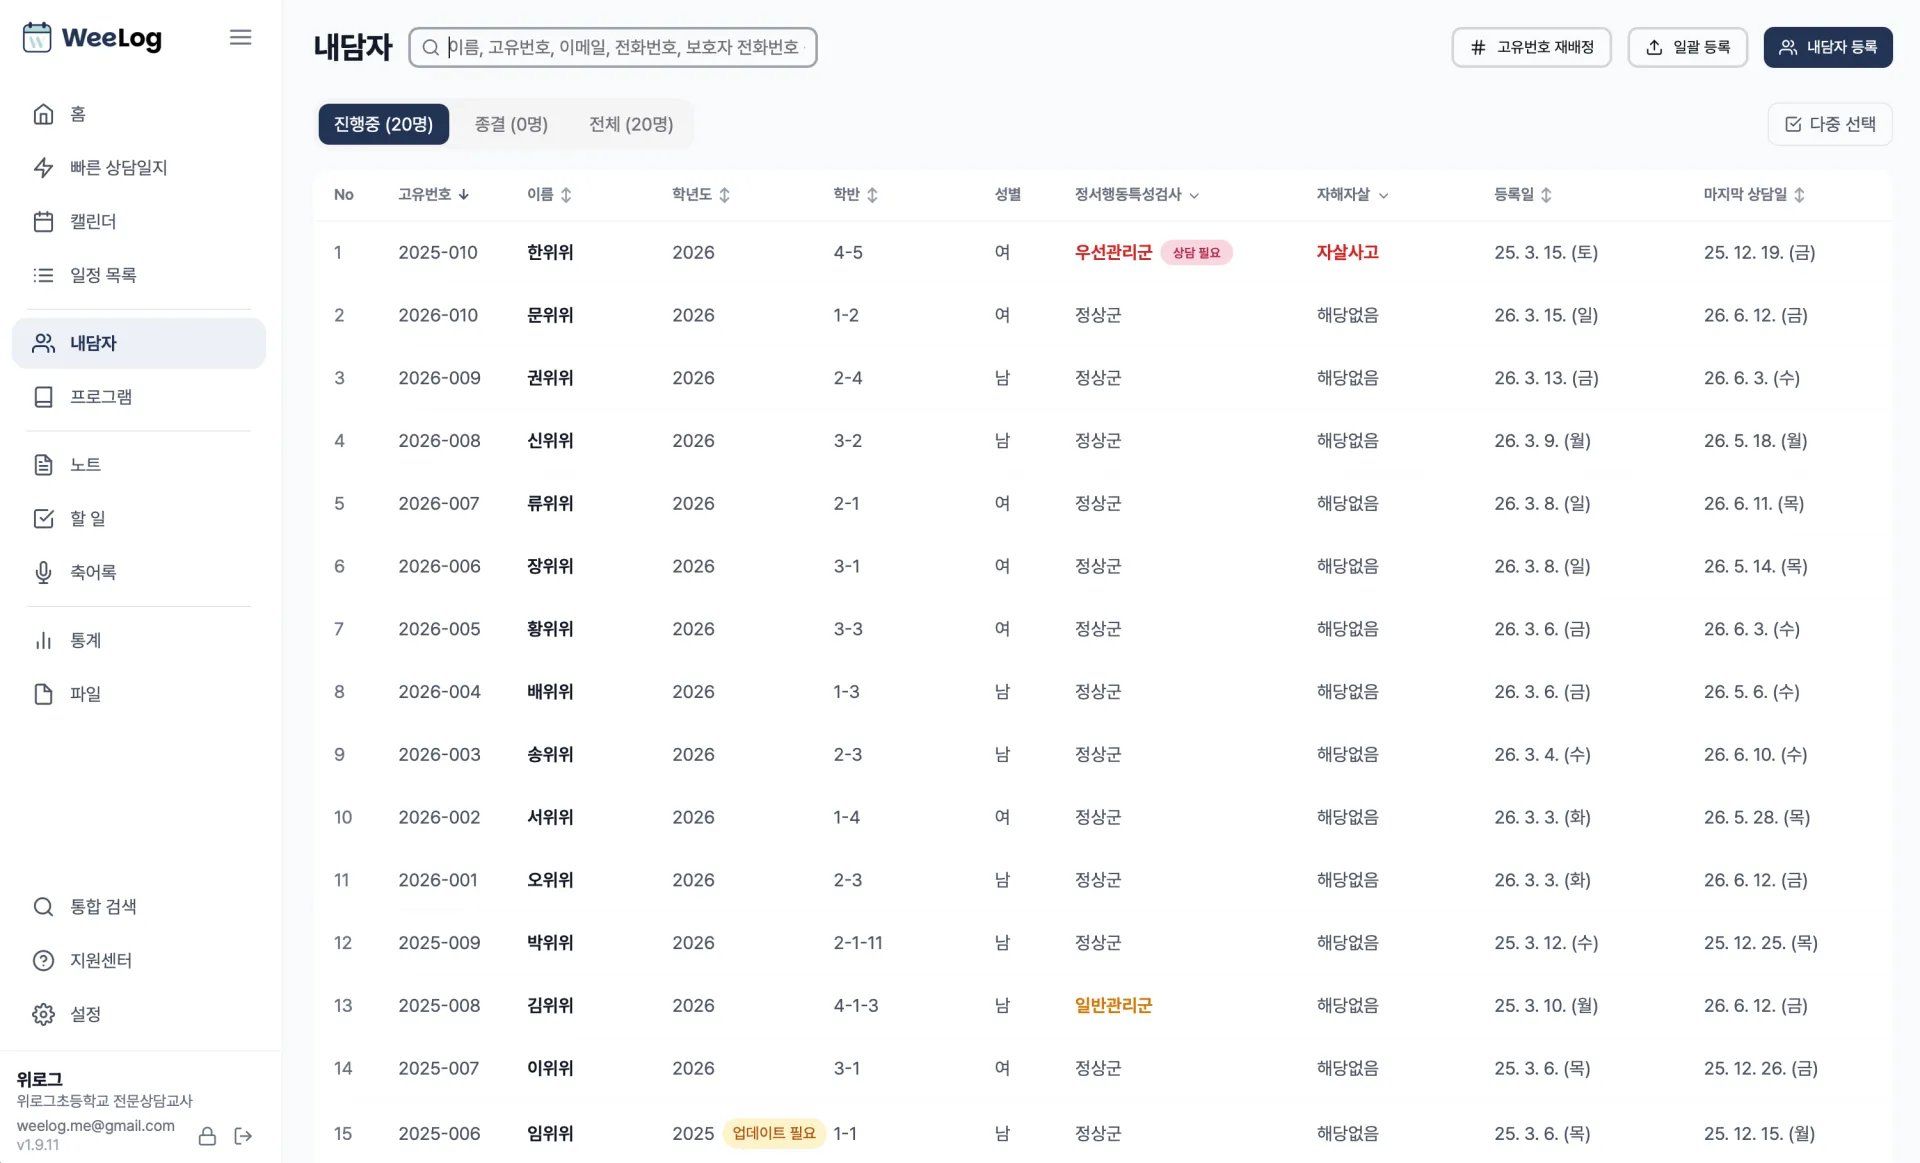Click 자살사고 status text
The height and width of the screenshot is (1163, 1920).
click(1347, 252)
